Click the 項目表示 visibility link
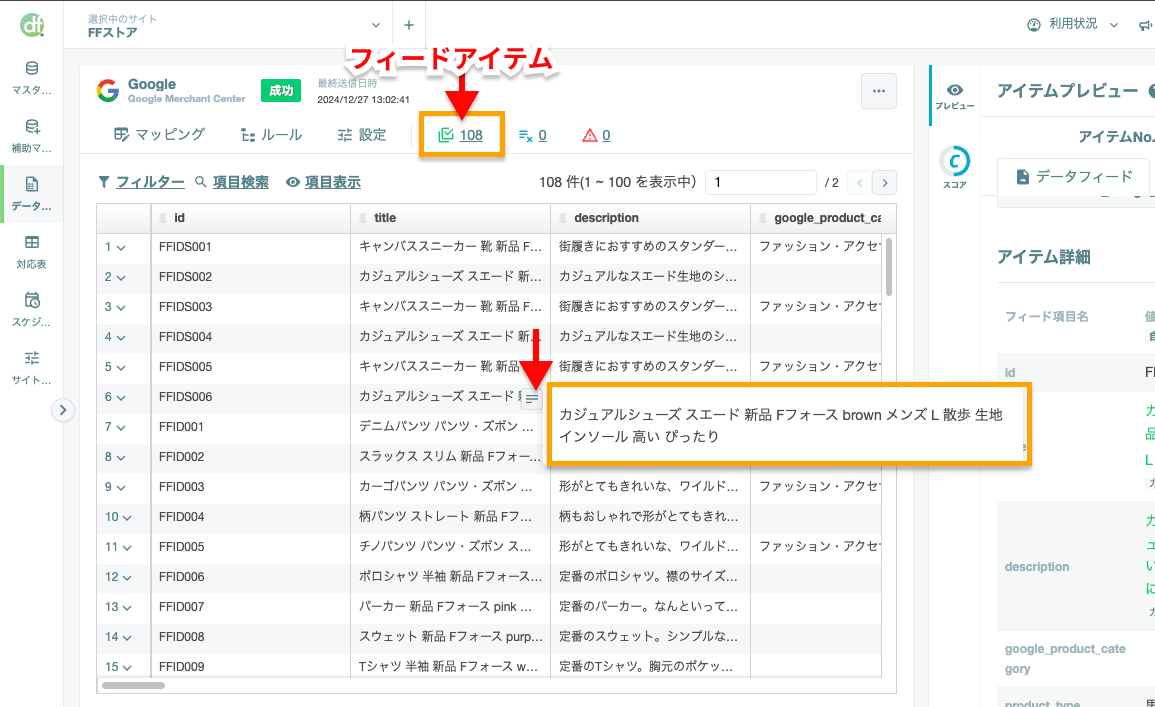Screen dimensions: 1155x707 point(323,182)
